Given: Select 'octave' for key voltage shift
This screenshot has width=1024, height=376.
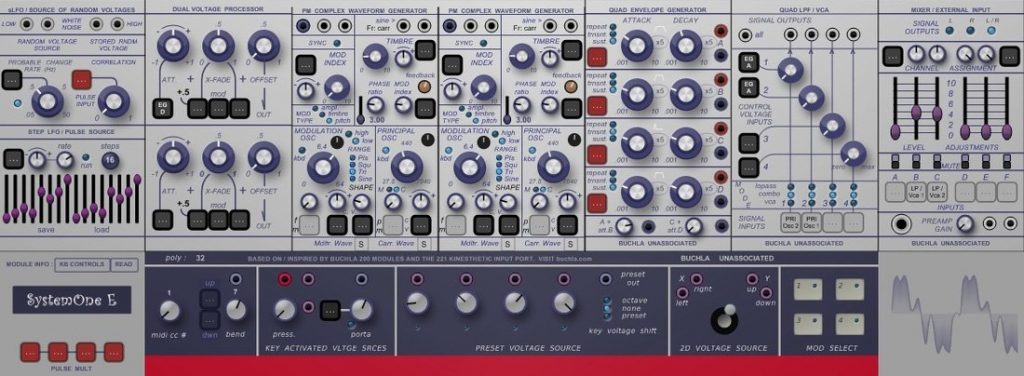Looking at the screenshot, I should (x=607, y=301).
